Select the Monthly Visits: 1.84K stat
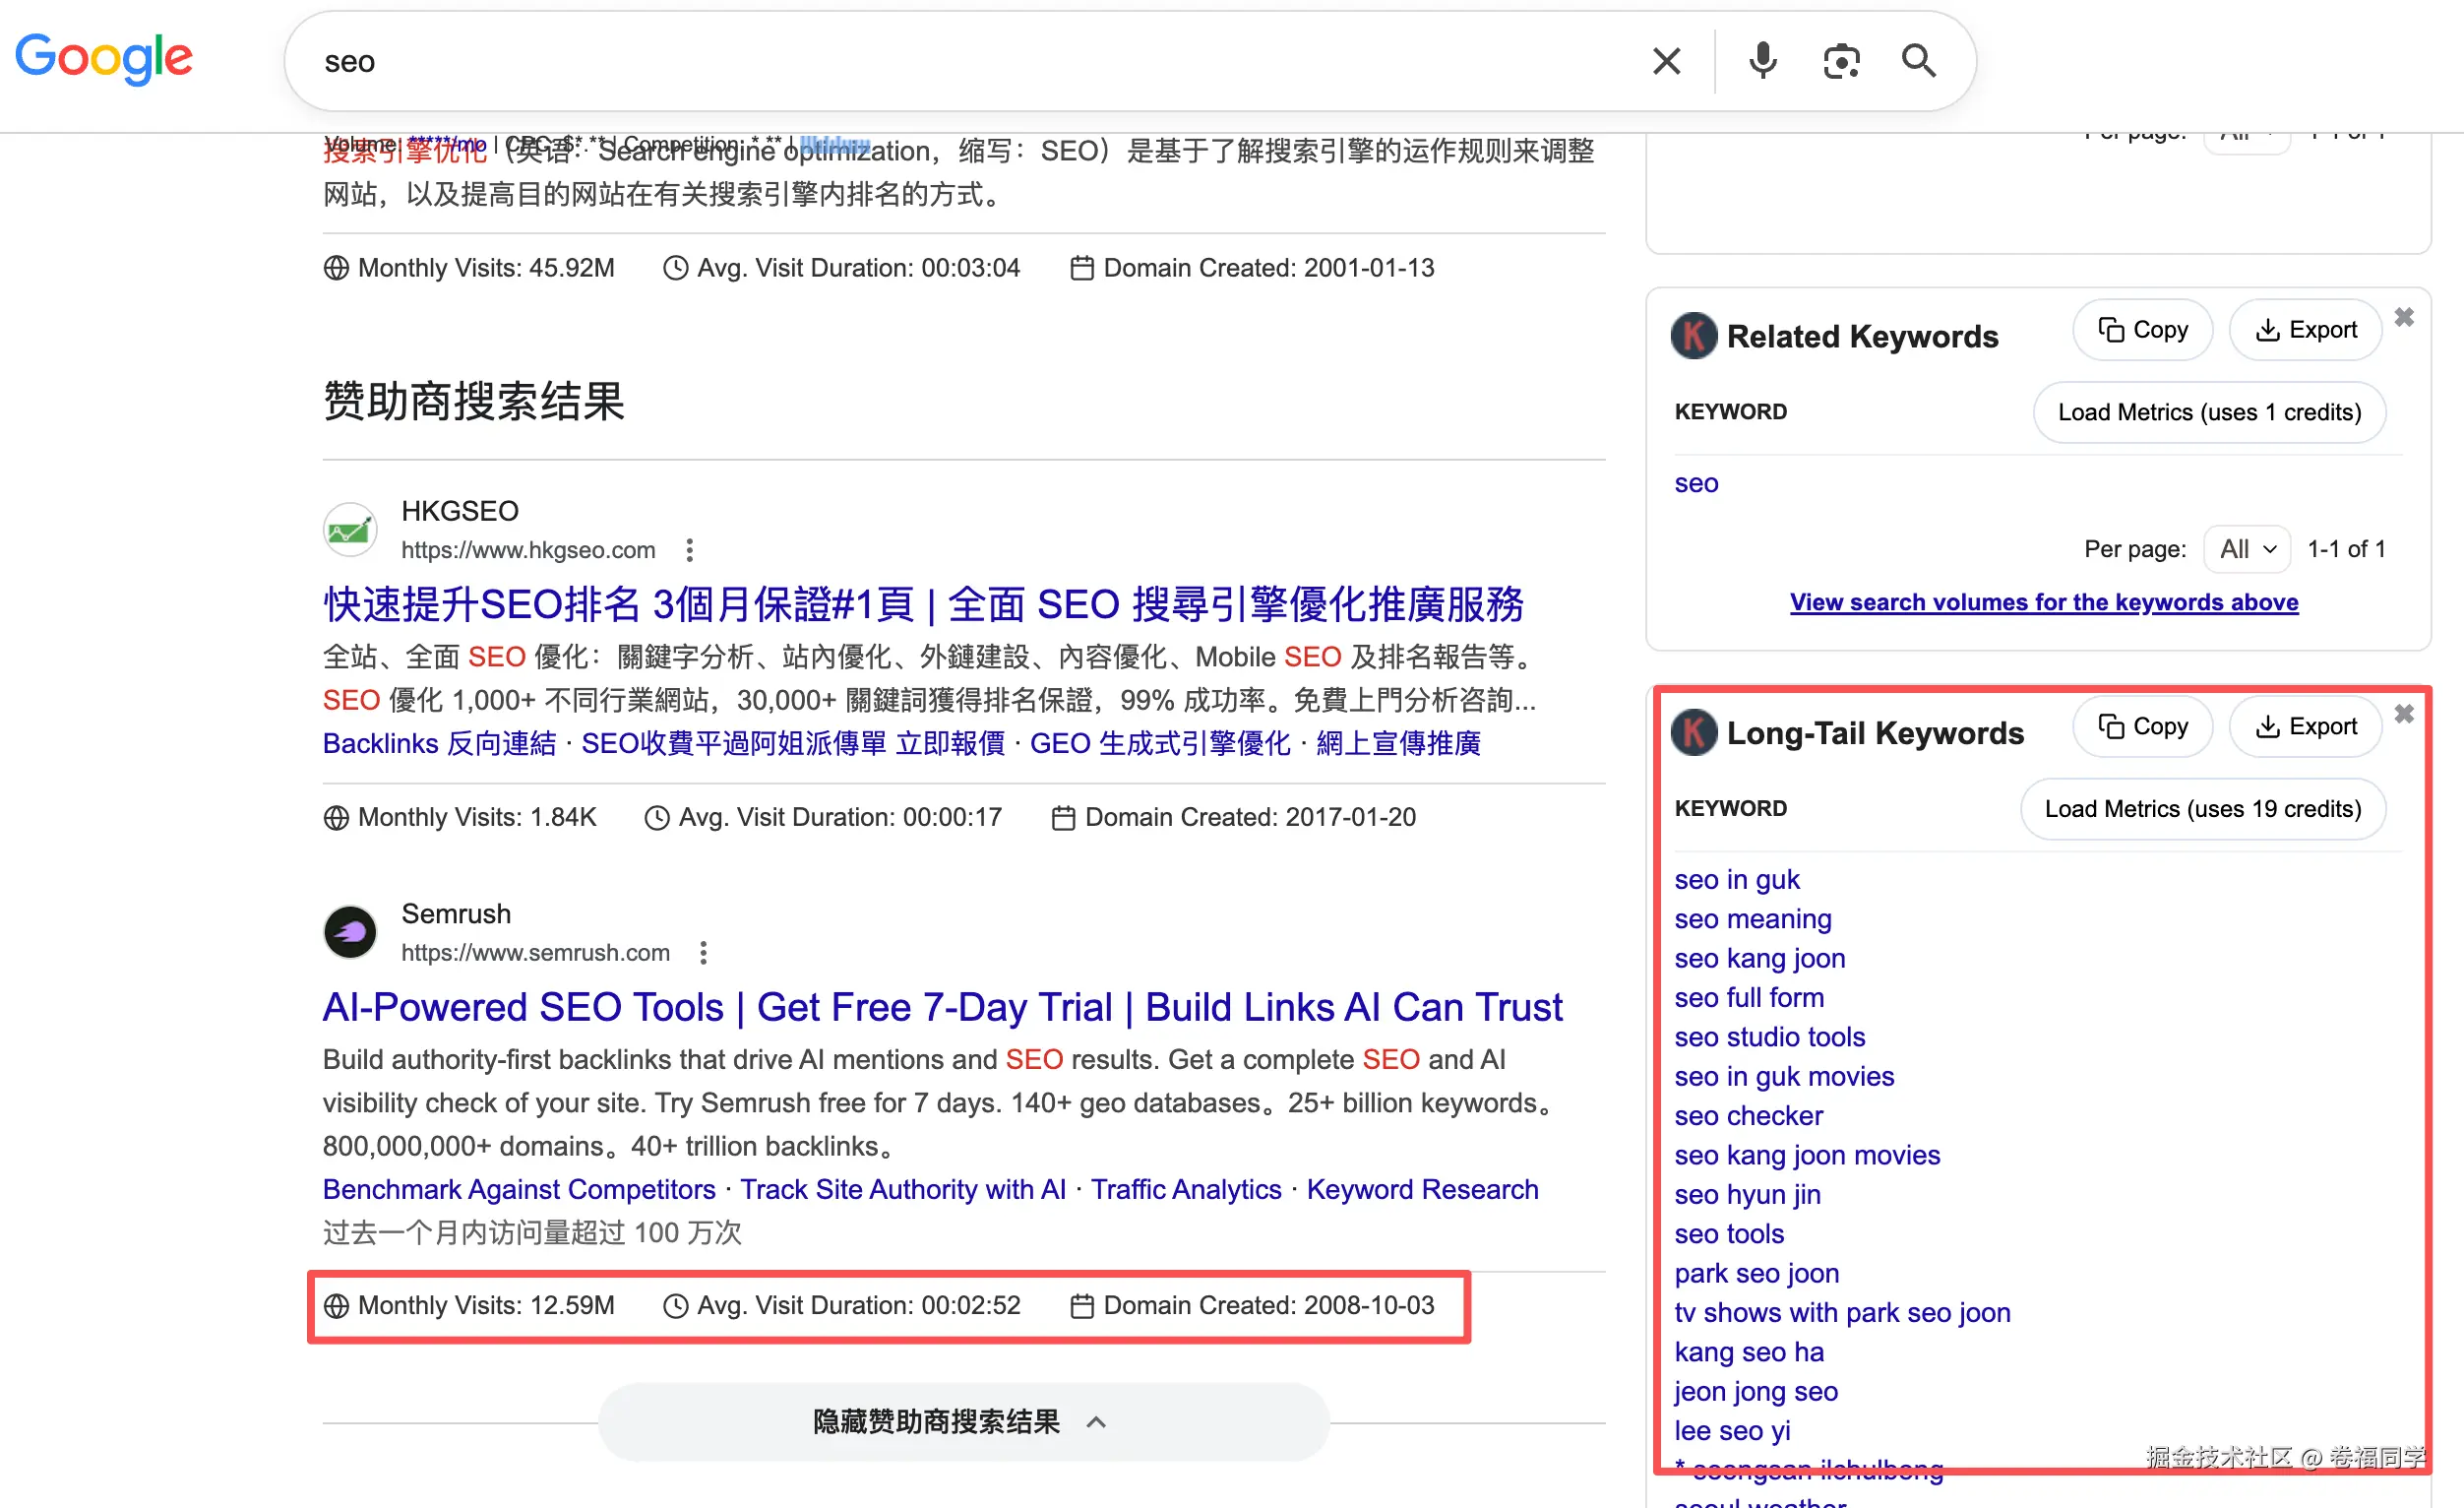Image resolution: width=2464 pixels, height=1508 pixels. (460, 818)
